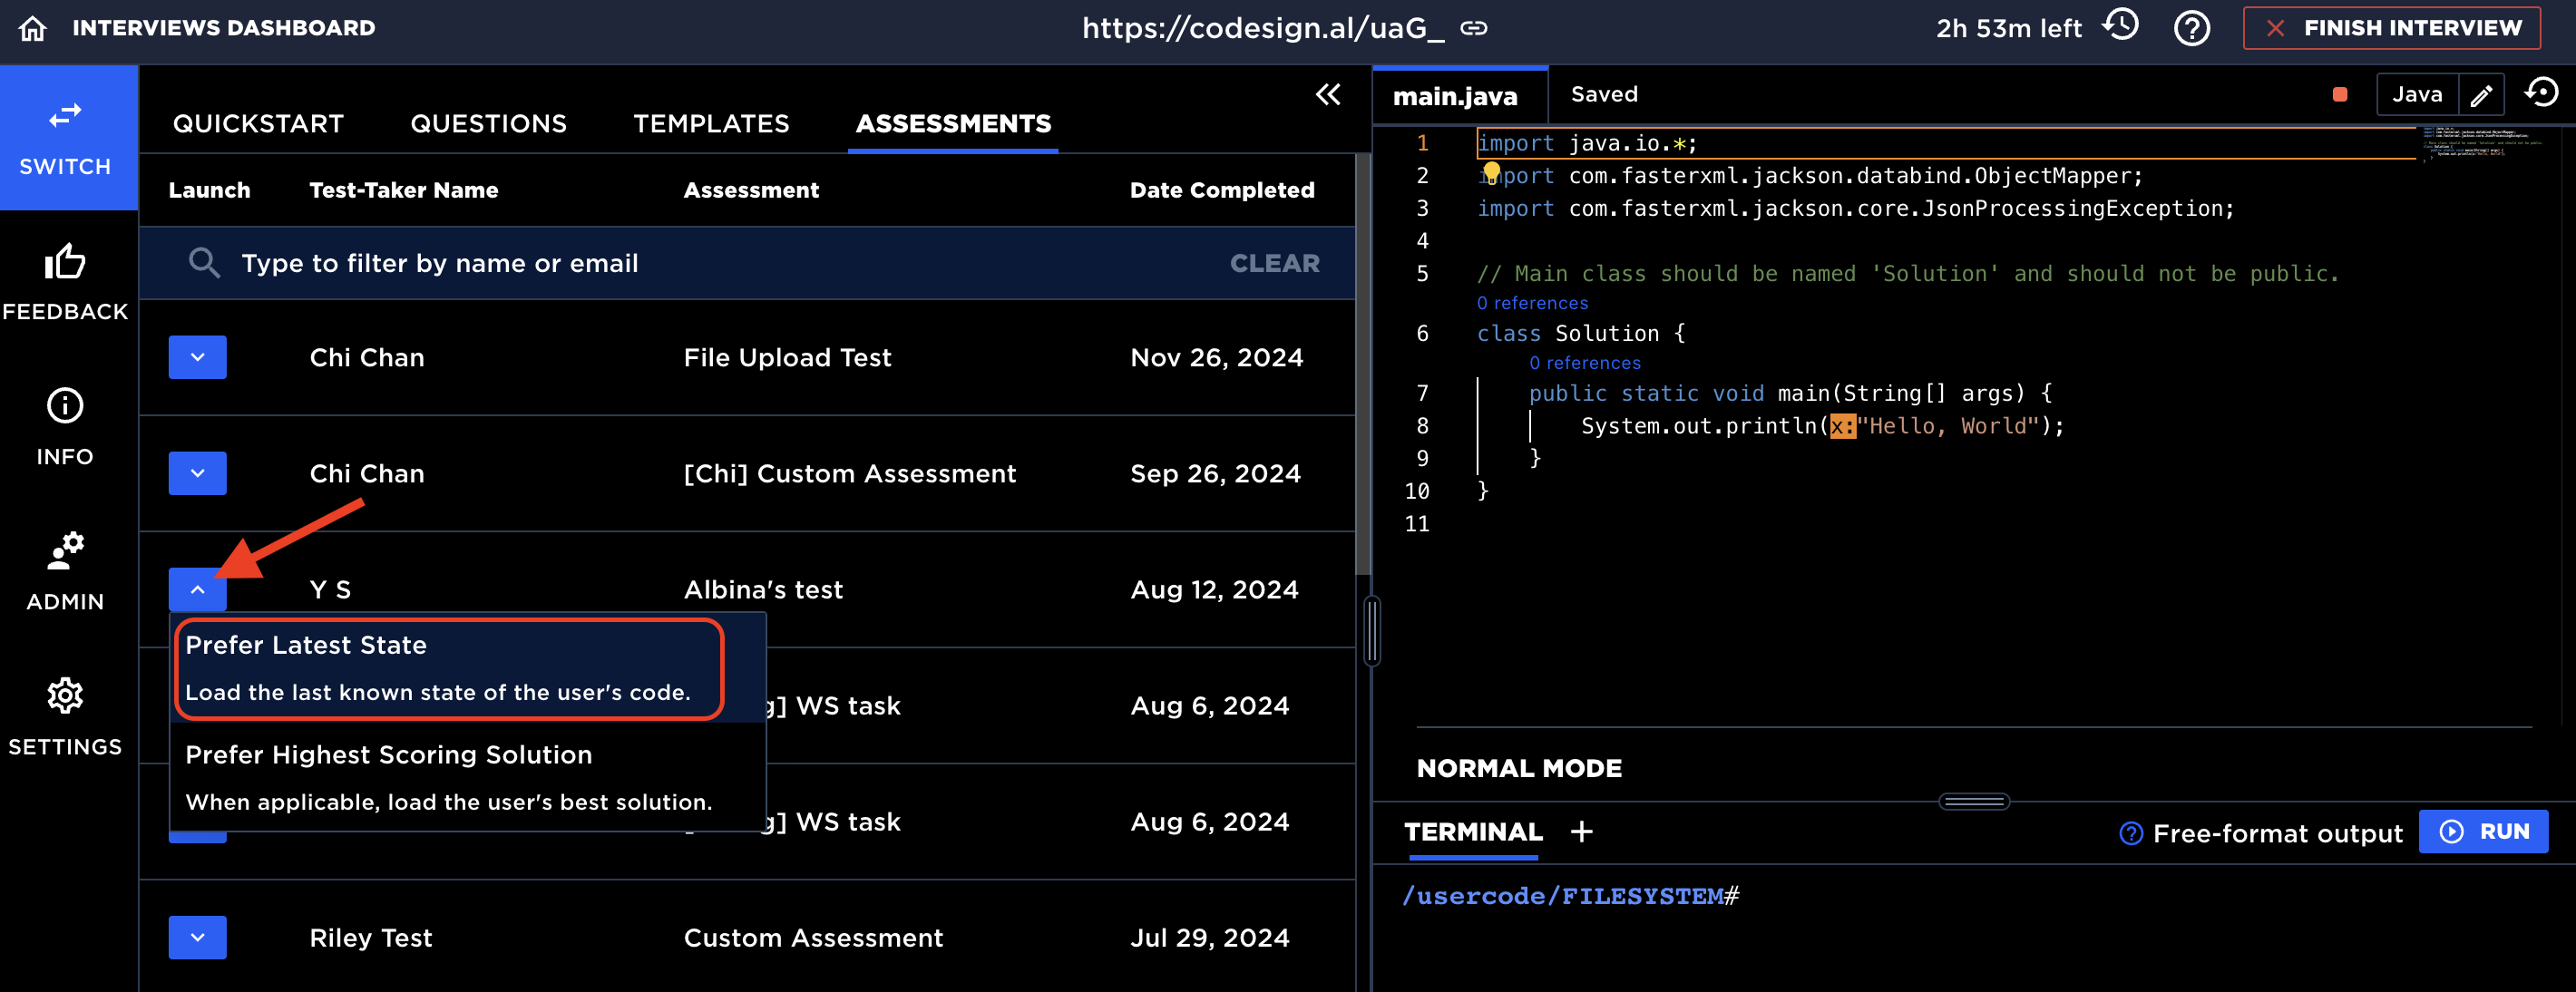This screenshot has width=2576, height=992.
Task: Click the Albina's test assessment cell
Action: [763, 589]
